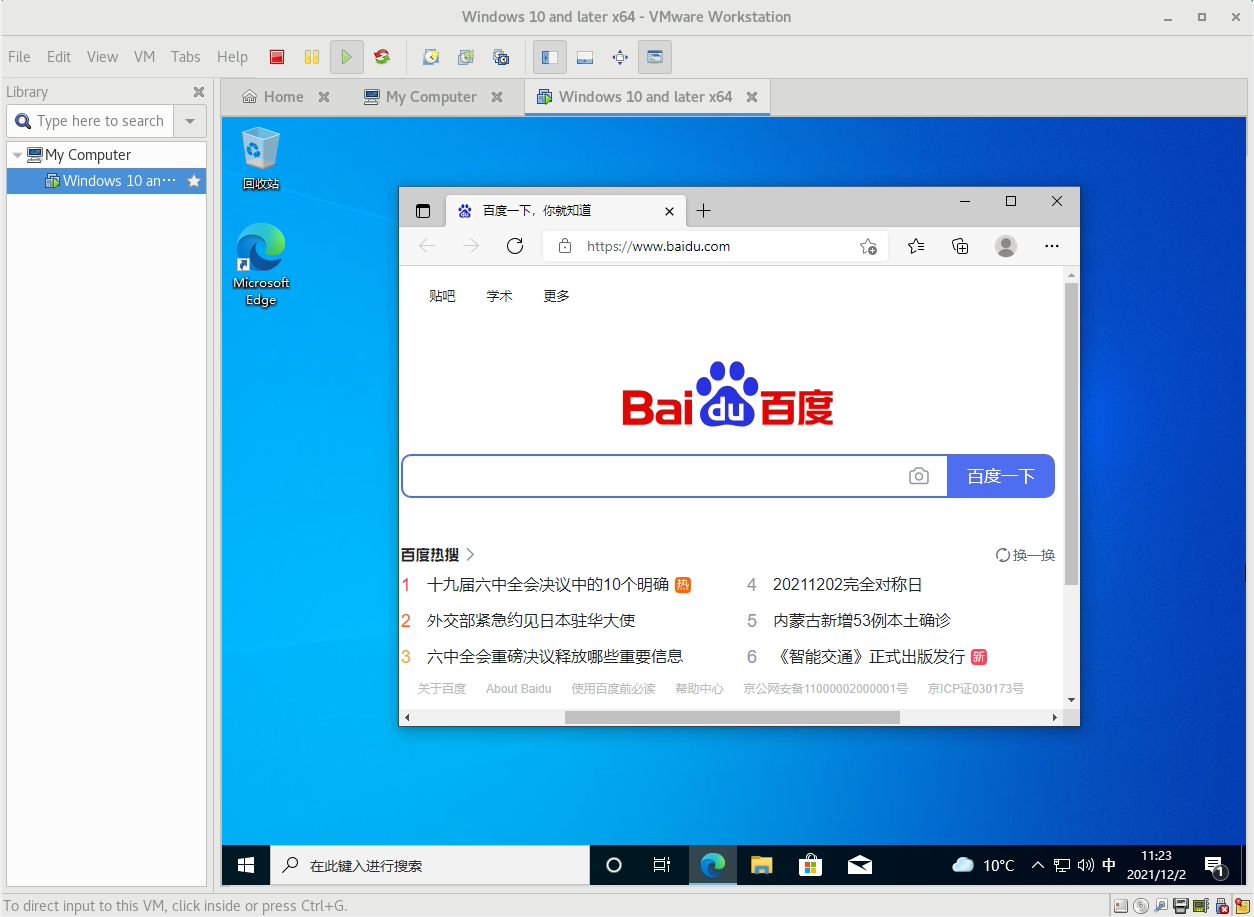Open the Help menu
Screen dimensions: 1254x917
pyautogui.click(x=232, y=57)
